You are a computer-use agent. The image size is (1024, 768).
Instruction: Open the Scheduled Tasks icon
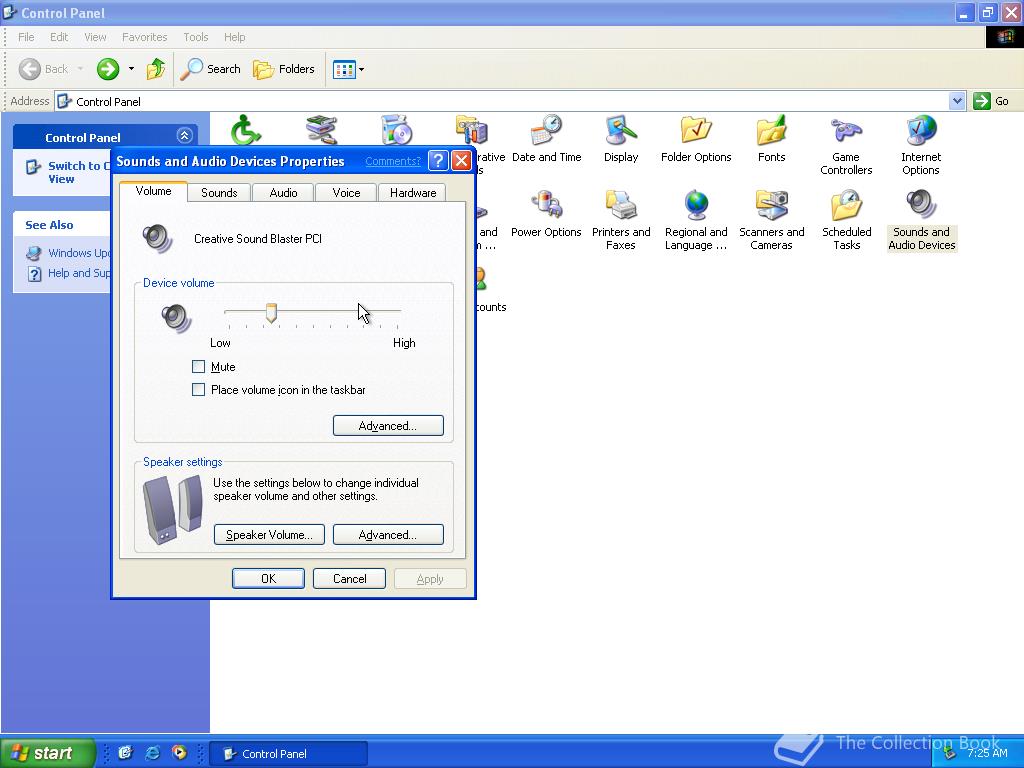click(846, 220)
